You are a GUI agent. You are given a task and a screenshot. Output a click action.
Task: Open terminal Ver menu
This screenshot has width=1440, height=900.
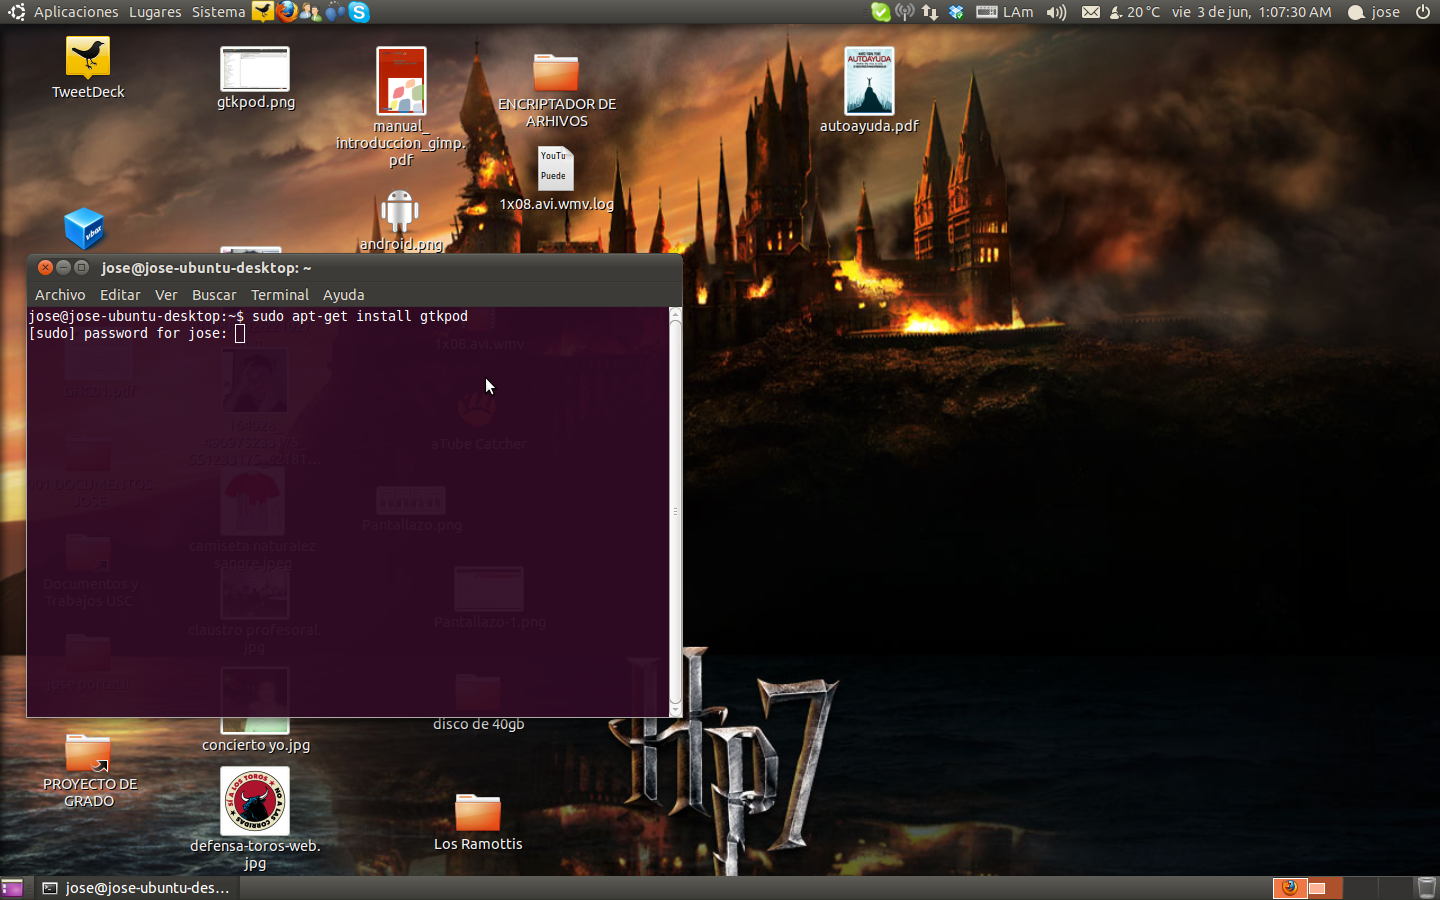click(166, 295)
